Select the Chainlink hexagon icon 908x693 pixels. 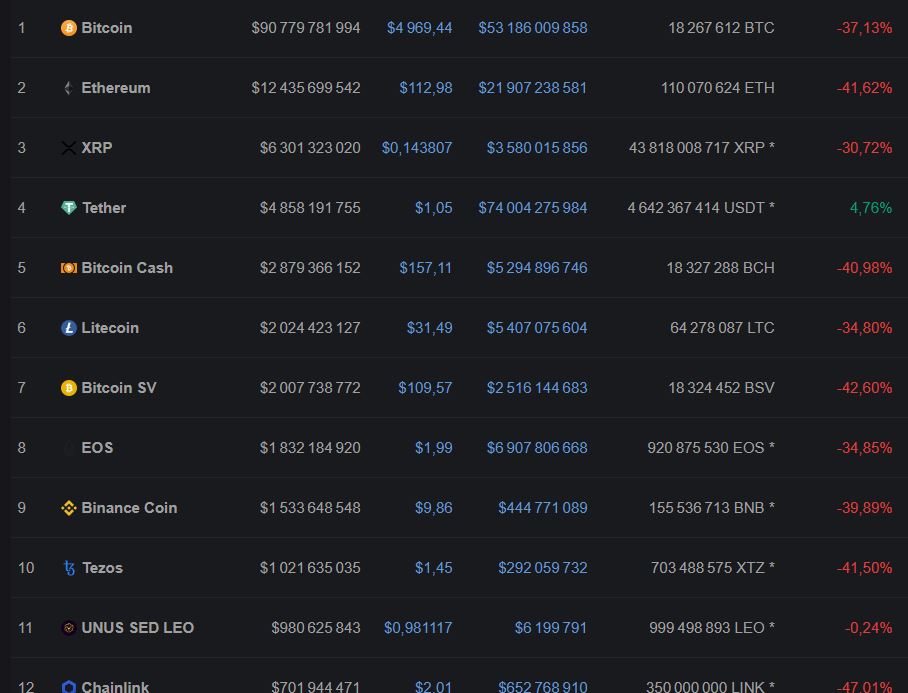pos(67,686)
